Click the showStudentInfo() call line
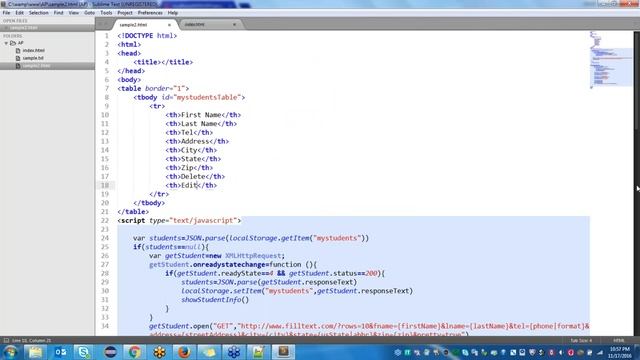The width and height of the screenshot is (640, 360). (215, 300)
